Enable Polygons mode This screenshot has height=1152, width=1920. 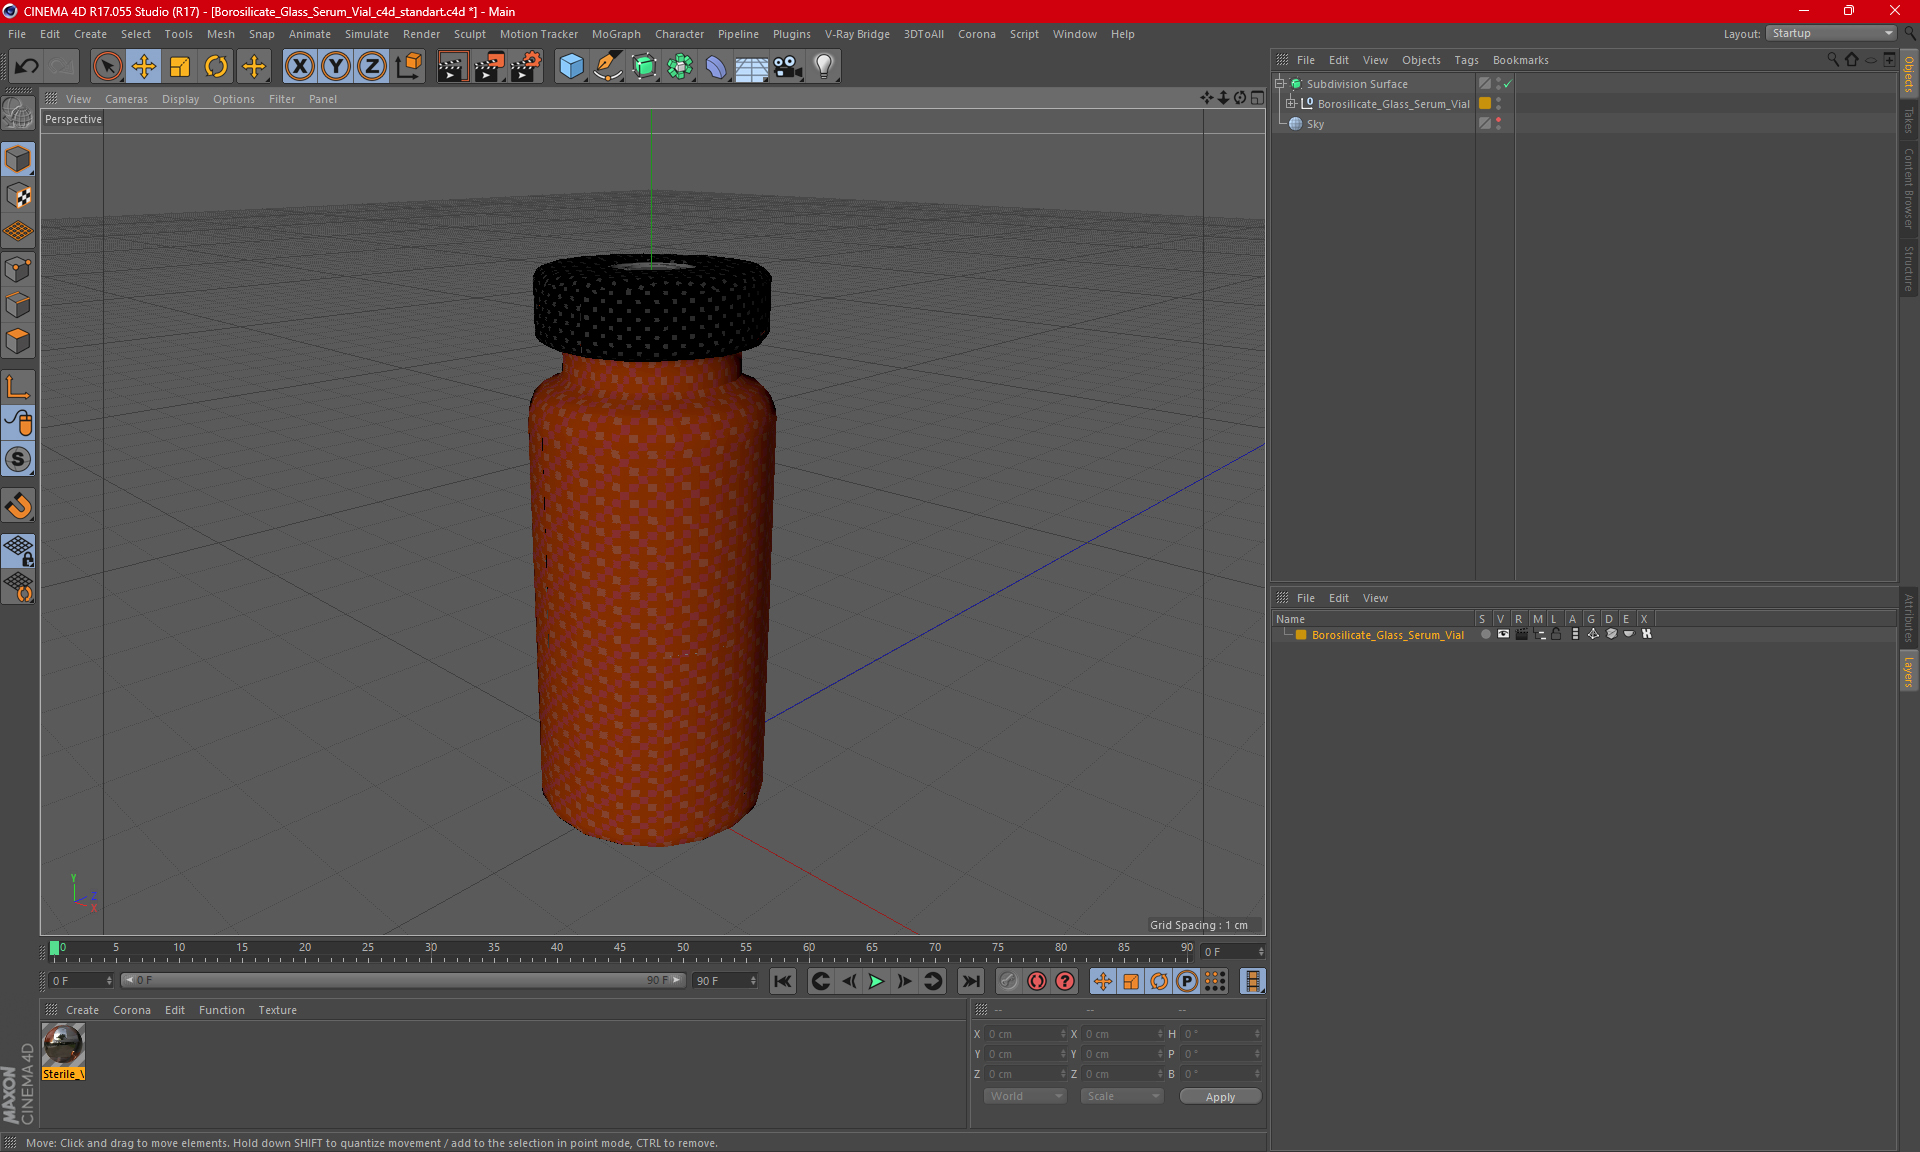(x=18, y=341)
